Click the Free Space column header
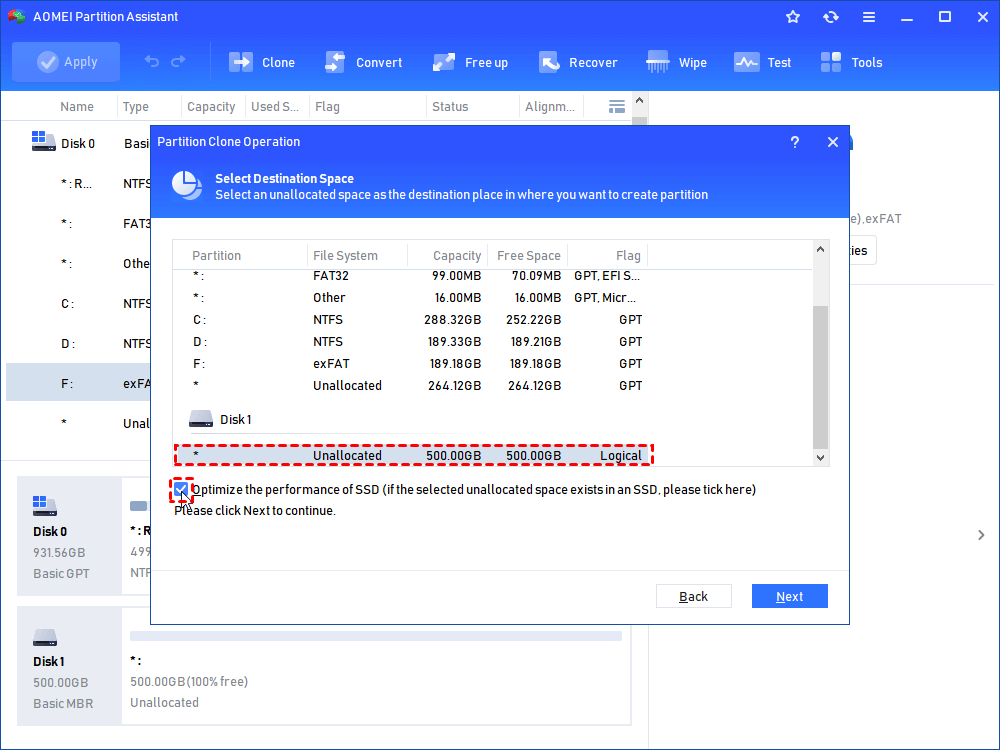Viewport: 1000px width, 750px height. point(529,256)
